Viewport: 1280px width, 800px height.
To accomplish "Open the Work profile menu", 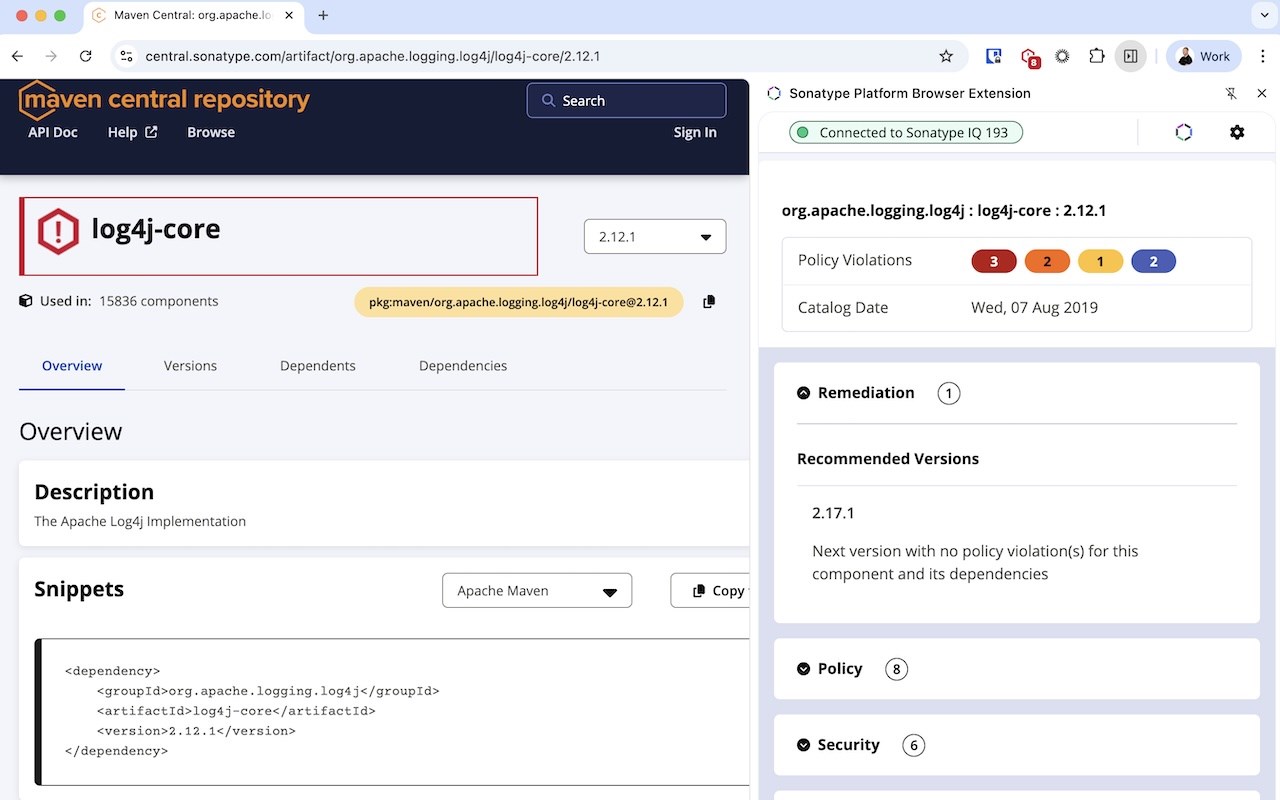I will [1204, 56].
